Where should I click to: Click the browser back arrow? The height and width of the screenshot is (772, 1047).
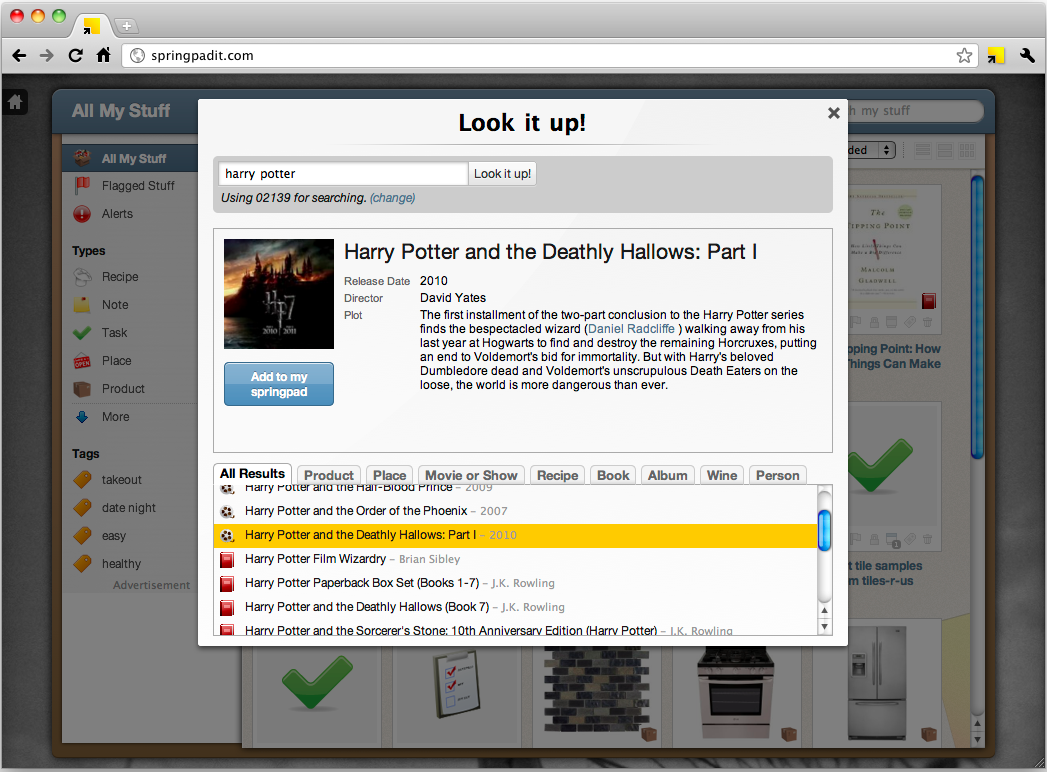19,55
